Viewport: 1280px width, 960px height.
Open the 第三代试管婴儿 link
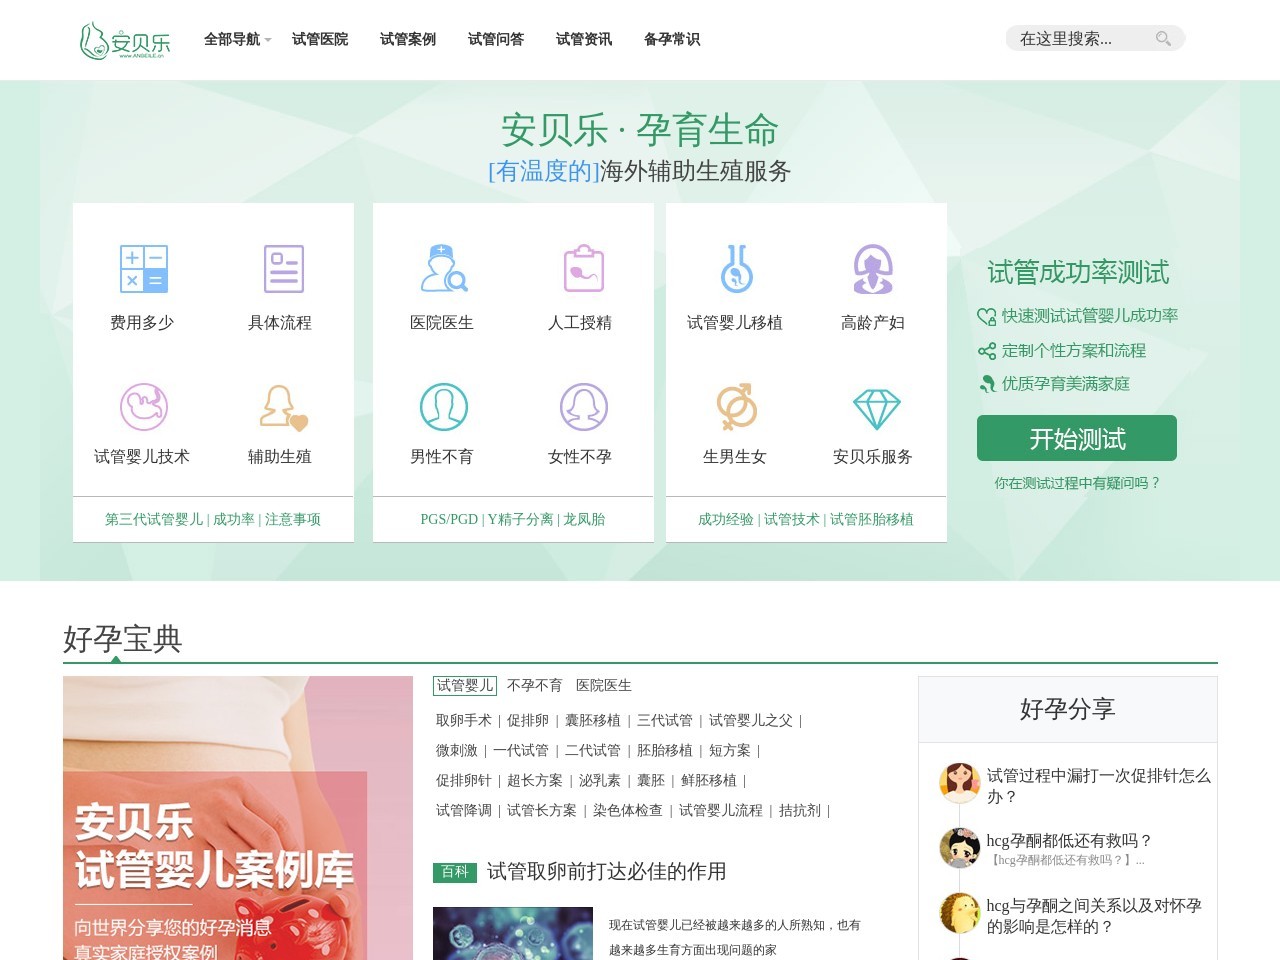[x=154, y=519]
